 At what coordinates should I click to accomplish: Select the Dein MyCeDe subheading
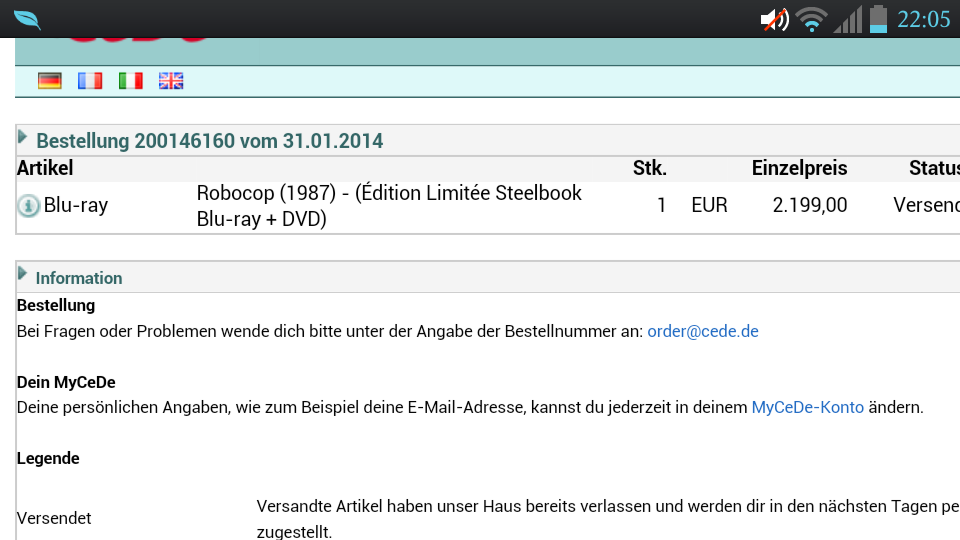point(66,382)
